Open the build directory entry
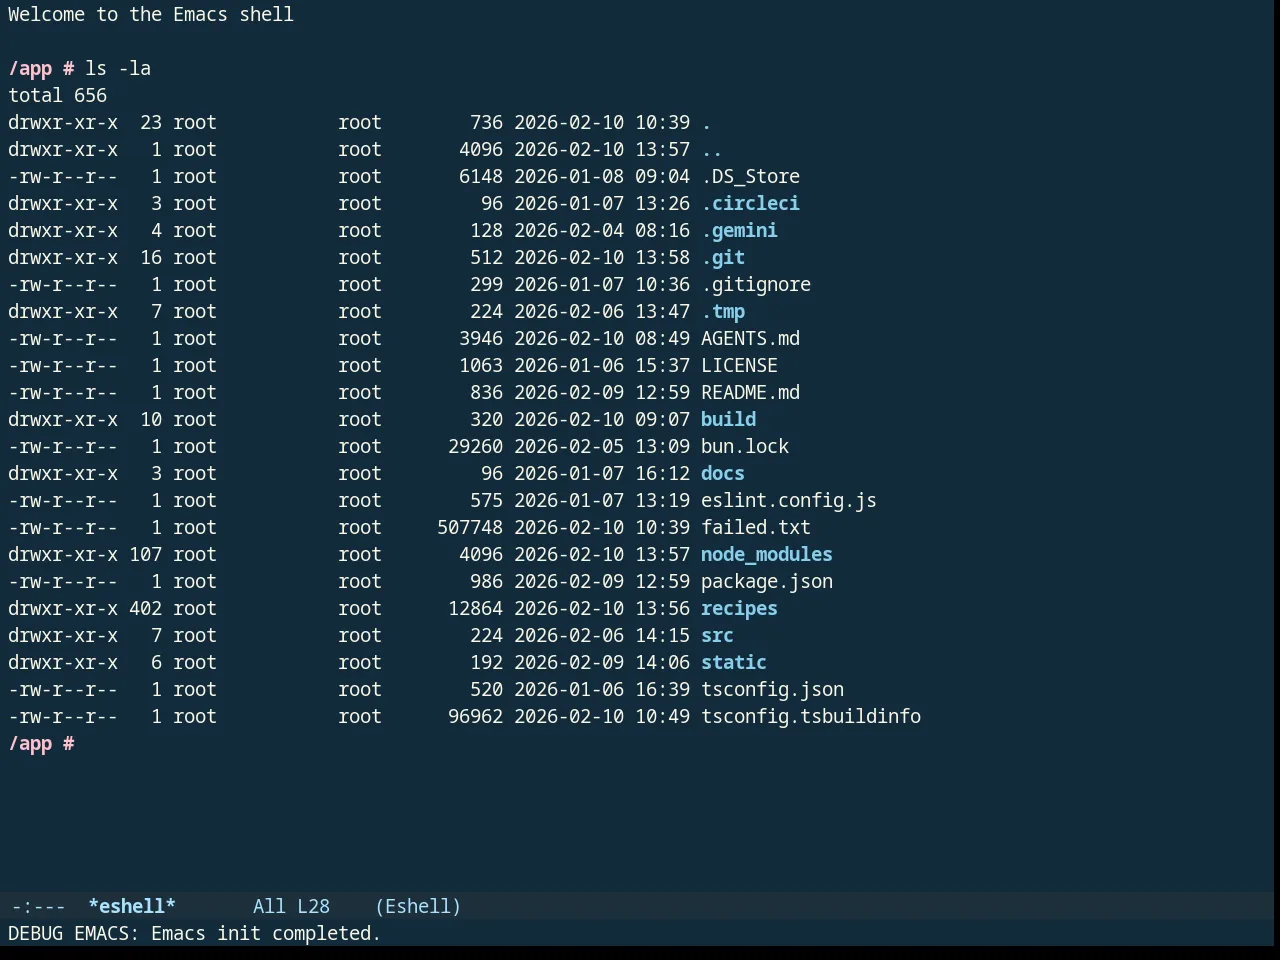 728,419
